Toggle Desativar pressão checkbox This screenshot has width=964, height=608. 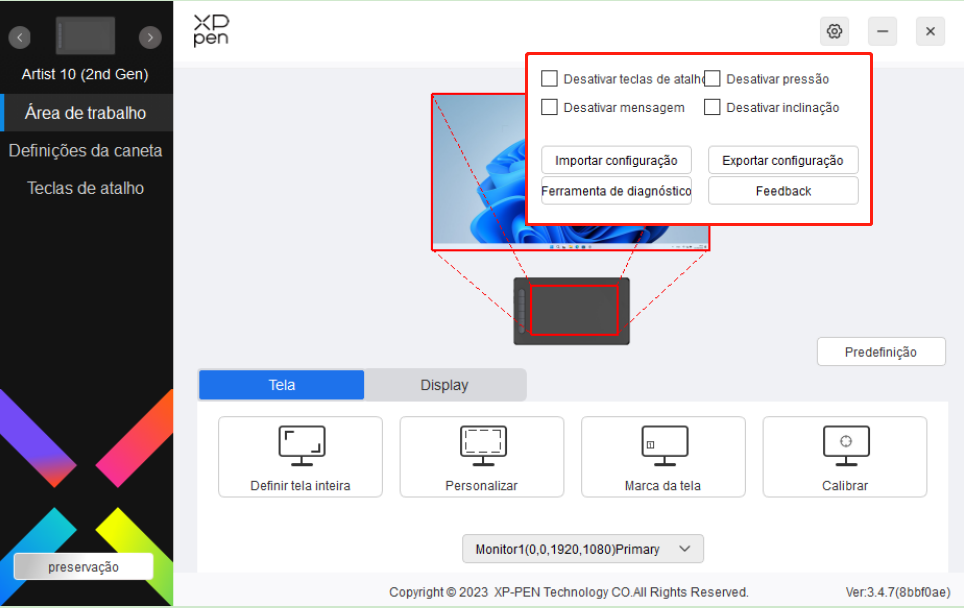pyautogui.click(x=712, y=79)
